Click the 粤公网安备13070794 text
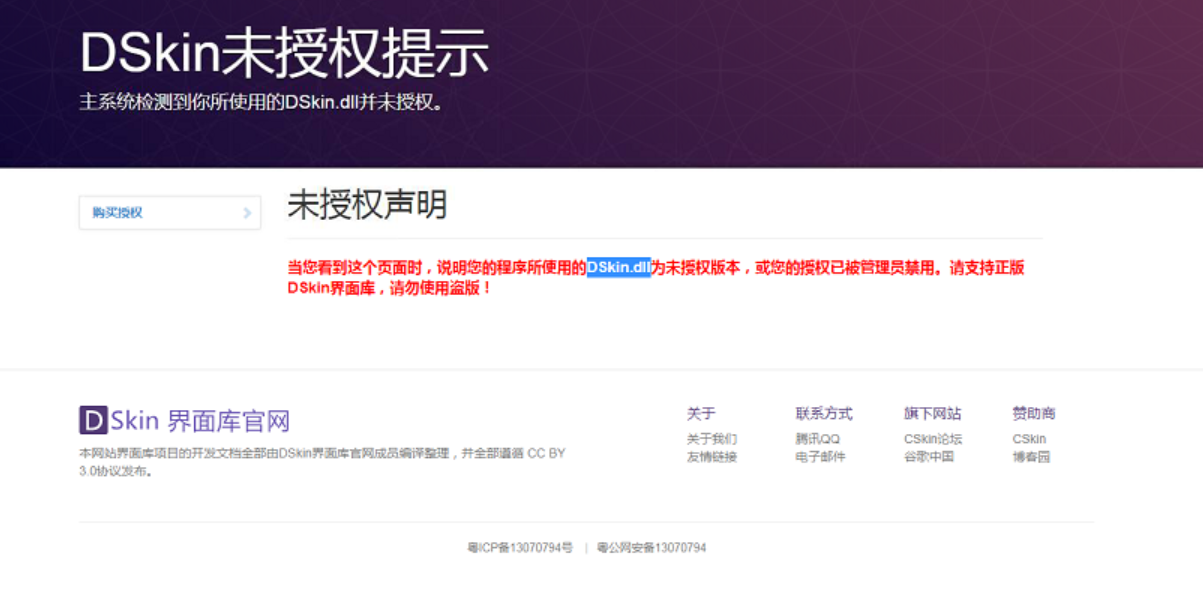Viewport: 1203px width, 615px height. [652, 548]
